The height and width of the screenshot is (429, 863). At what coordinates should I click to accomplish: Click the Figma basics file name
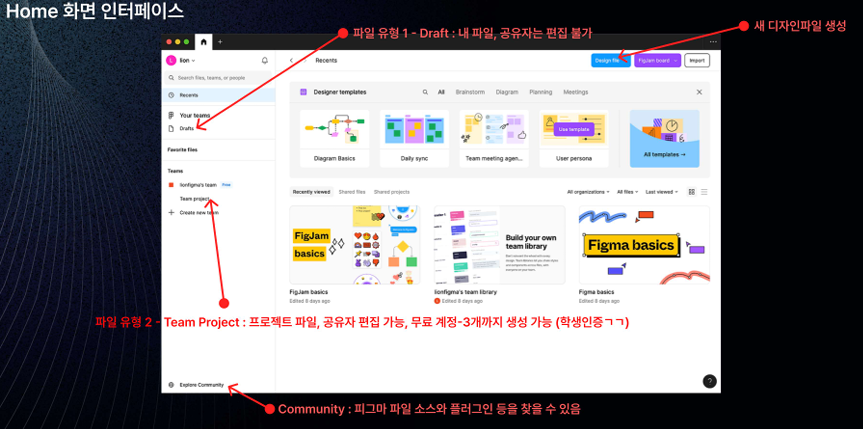596,292
